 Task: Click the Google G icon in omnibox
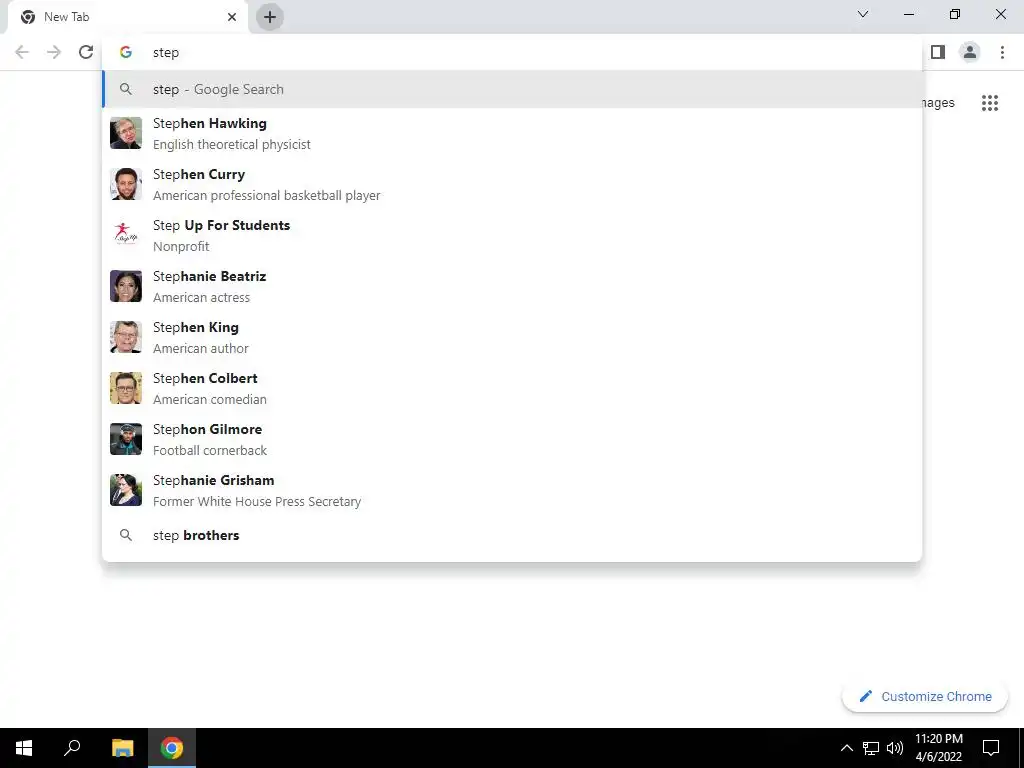126,52
